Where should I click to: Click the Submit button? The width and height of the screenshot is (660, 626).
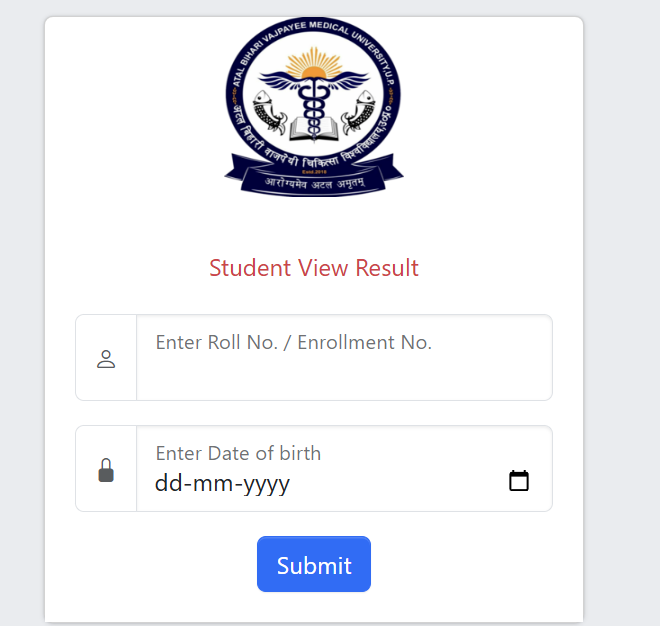pos(314,564)
